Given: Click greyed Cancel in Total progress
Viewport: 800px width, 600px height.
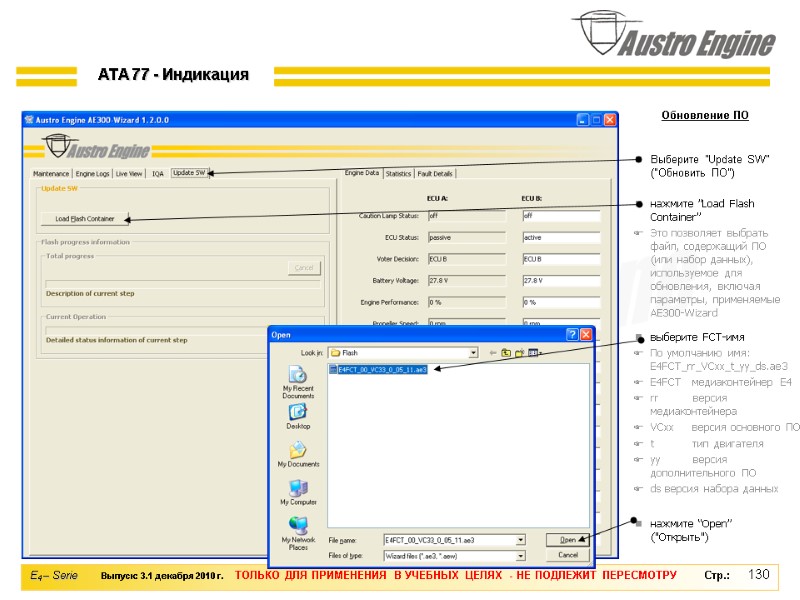Looking at the screenshot, I should (304, 268).
